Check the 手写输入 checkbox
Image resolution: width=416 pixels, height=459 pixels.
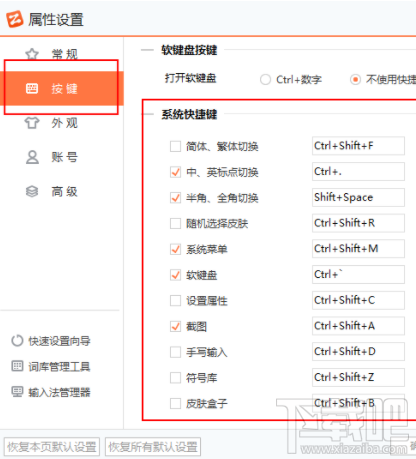(x=175, y=352)
